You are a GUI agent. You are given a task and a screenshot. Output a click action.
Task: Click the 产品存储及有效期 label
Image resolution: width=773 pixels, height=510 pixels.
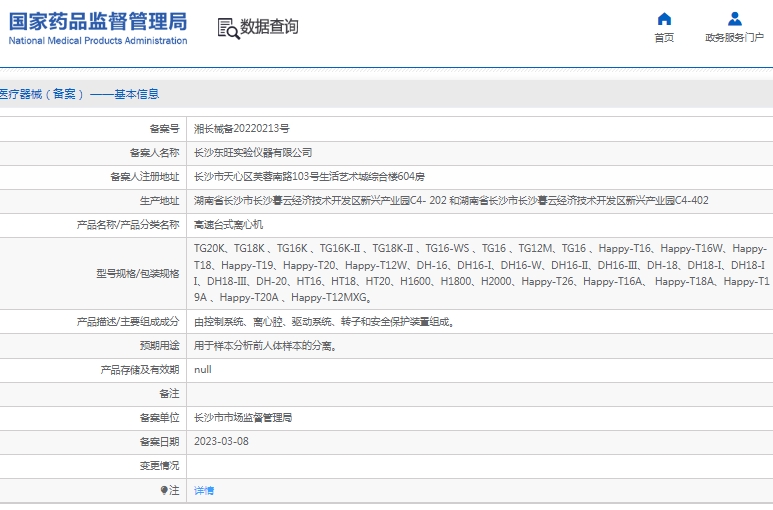coord(140,370)
